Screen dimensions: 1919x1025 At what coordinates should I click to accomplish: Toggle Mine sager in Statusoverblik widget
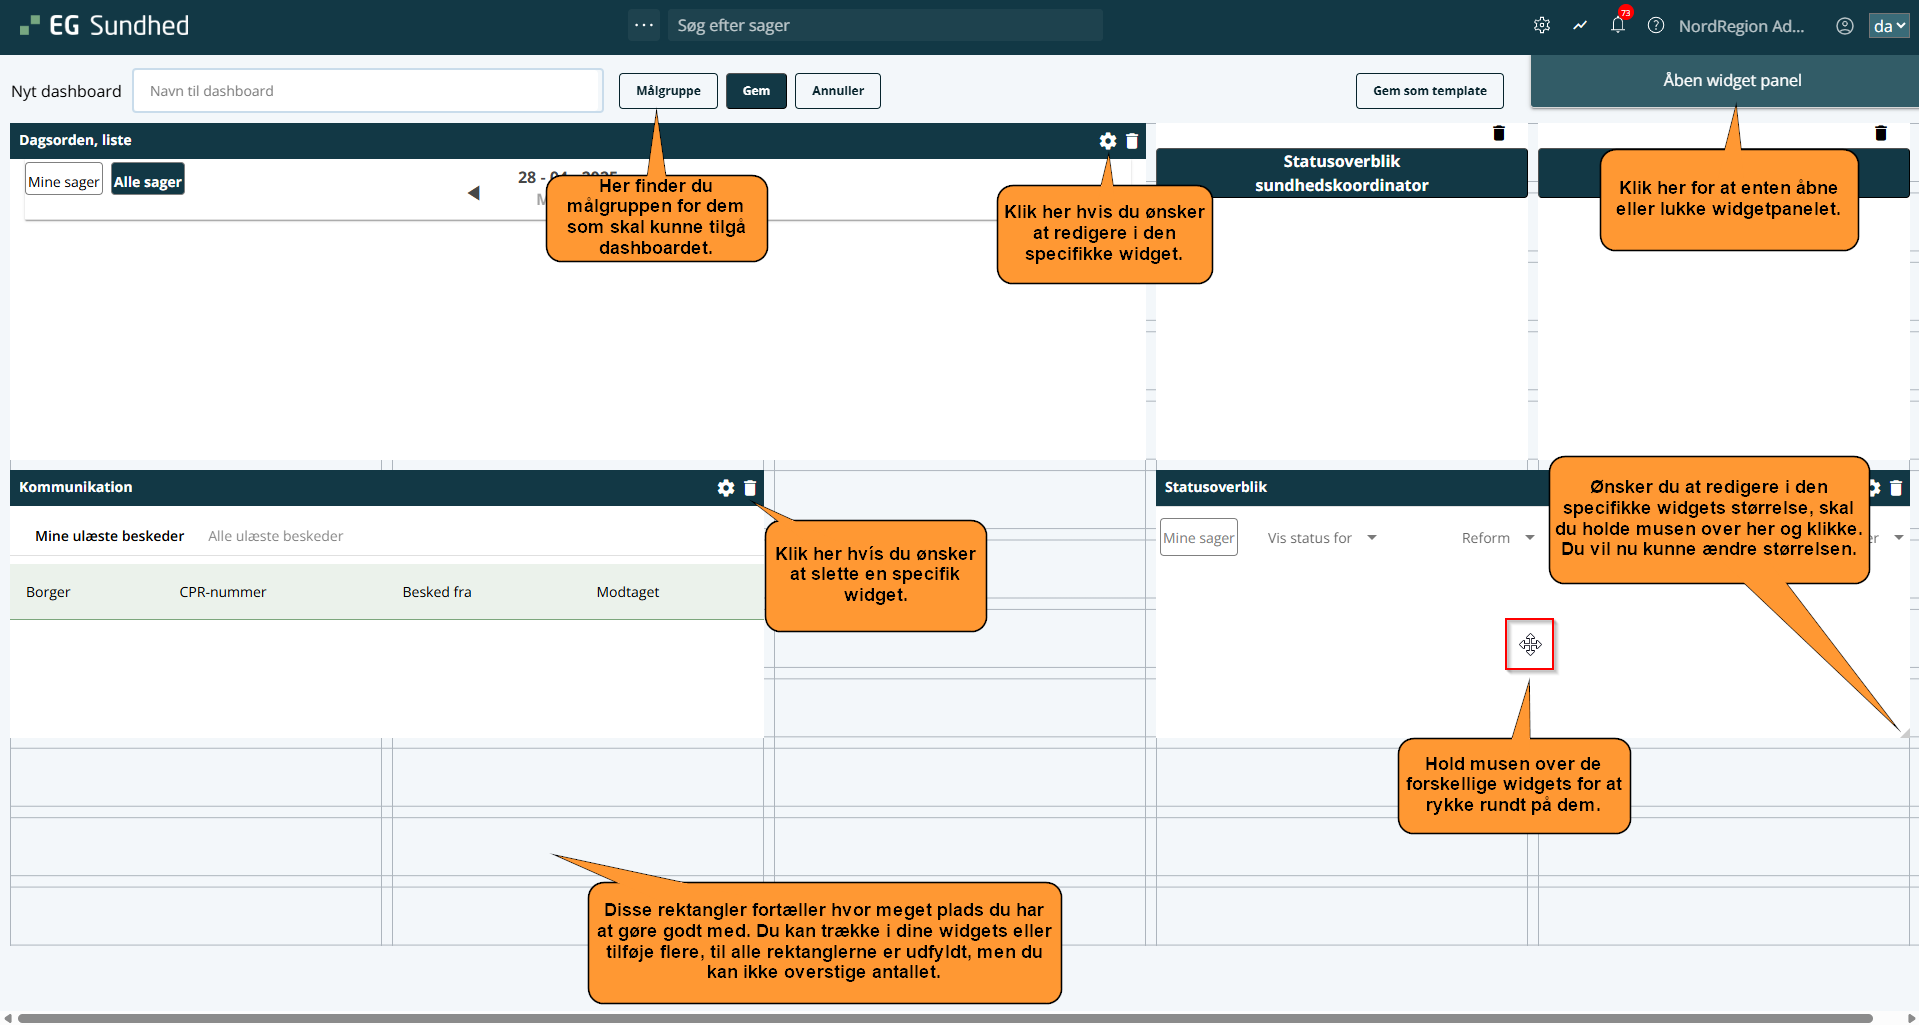1198,538
